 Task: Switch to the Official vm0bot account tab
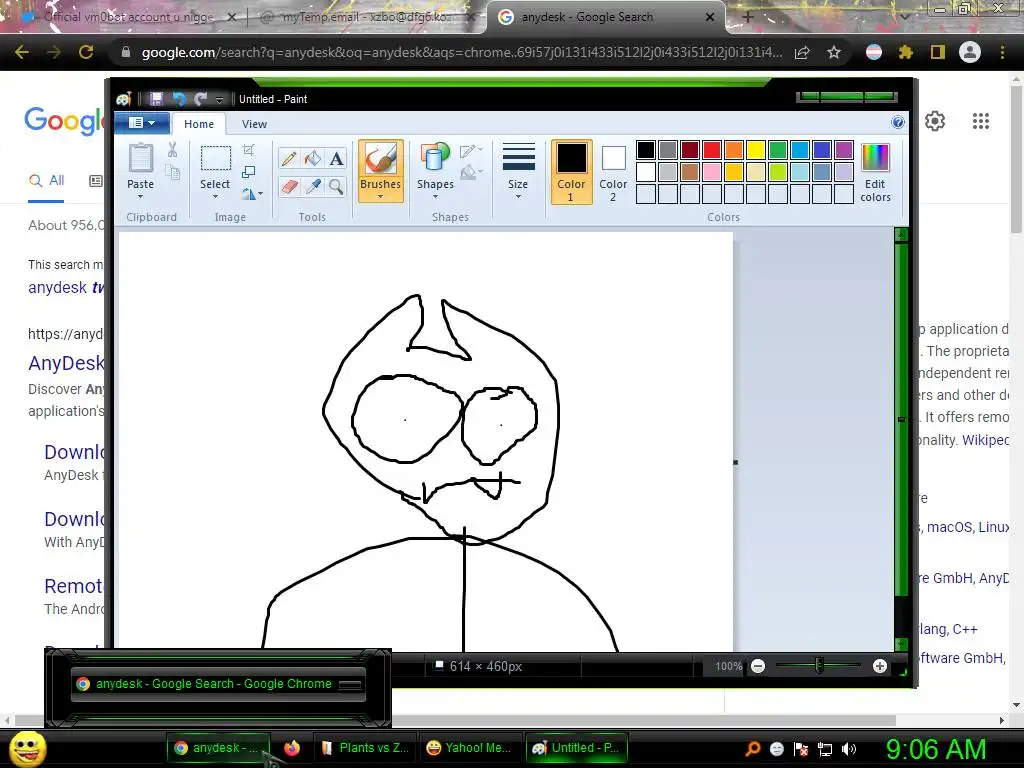click(127, 17)
